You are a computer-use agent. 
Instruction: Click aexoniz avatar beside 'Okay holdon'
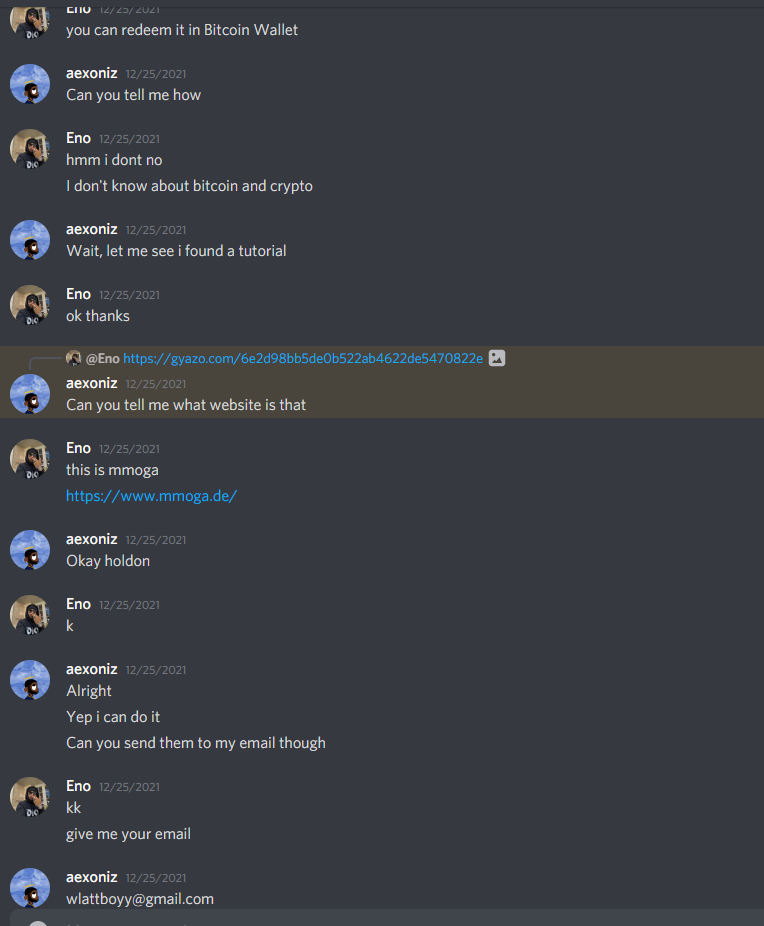click(30, 550)
